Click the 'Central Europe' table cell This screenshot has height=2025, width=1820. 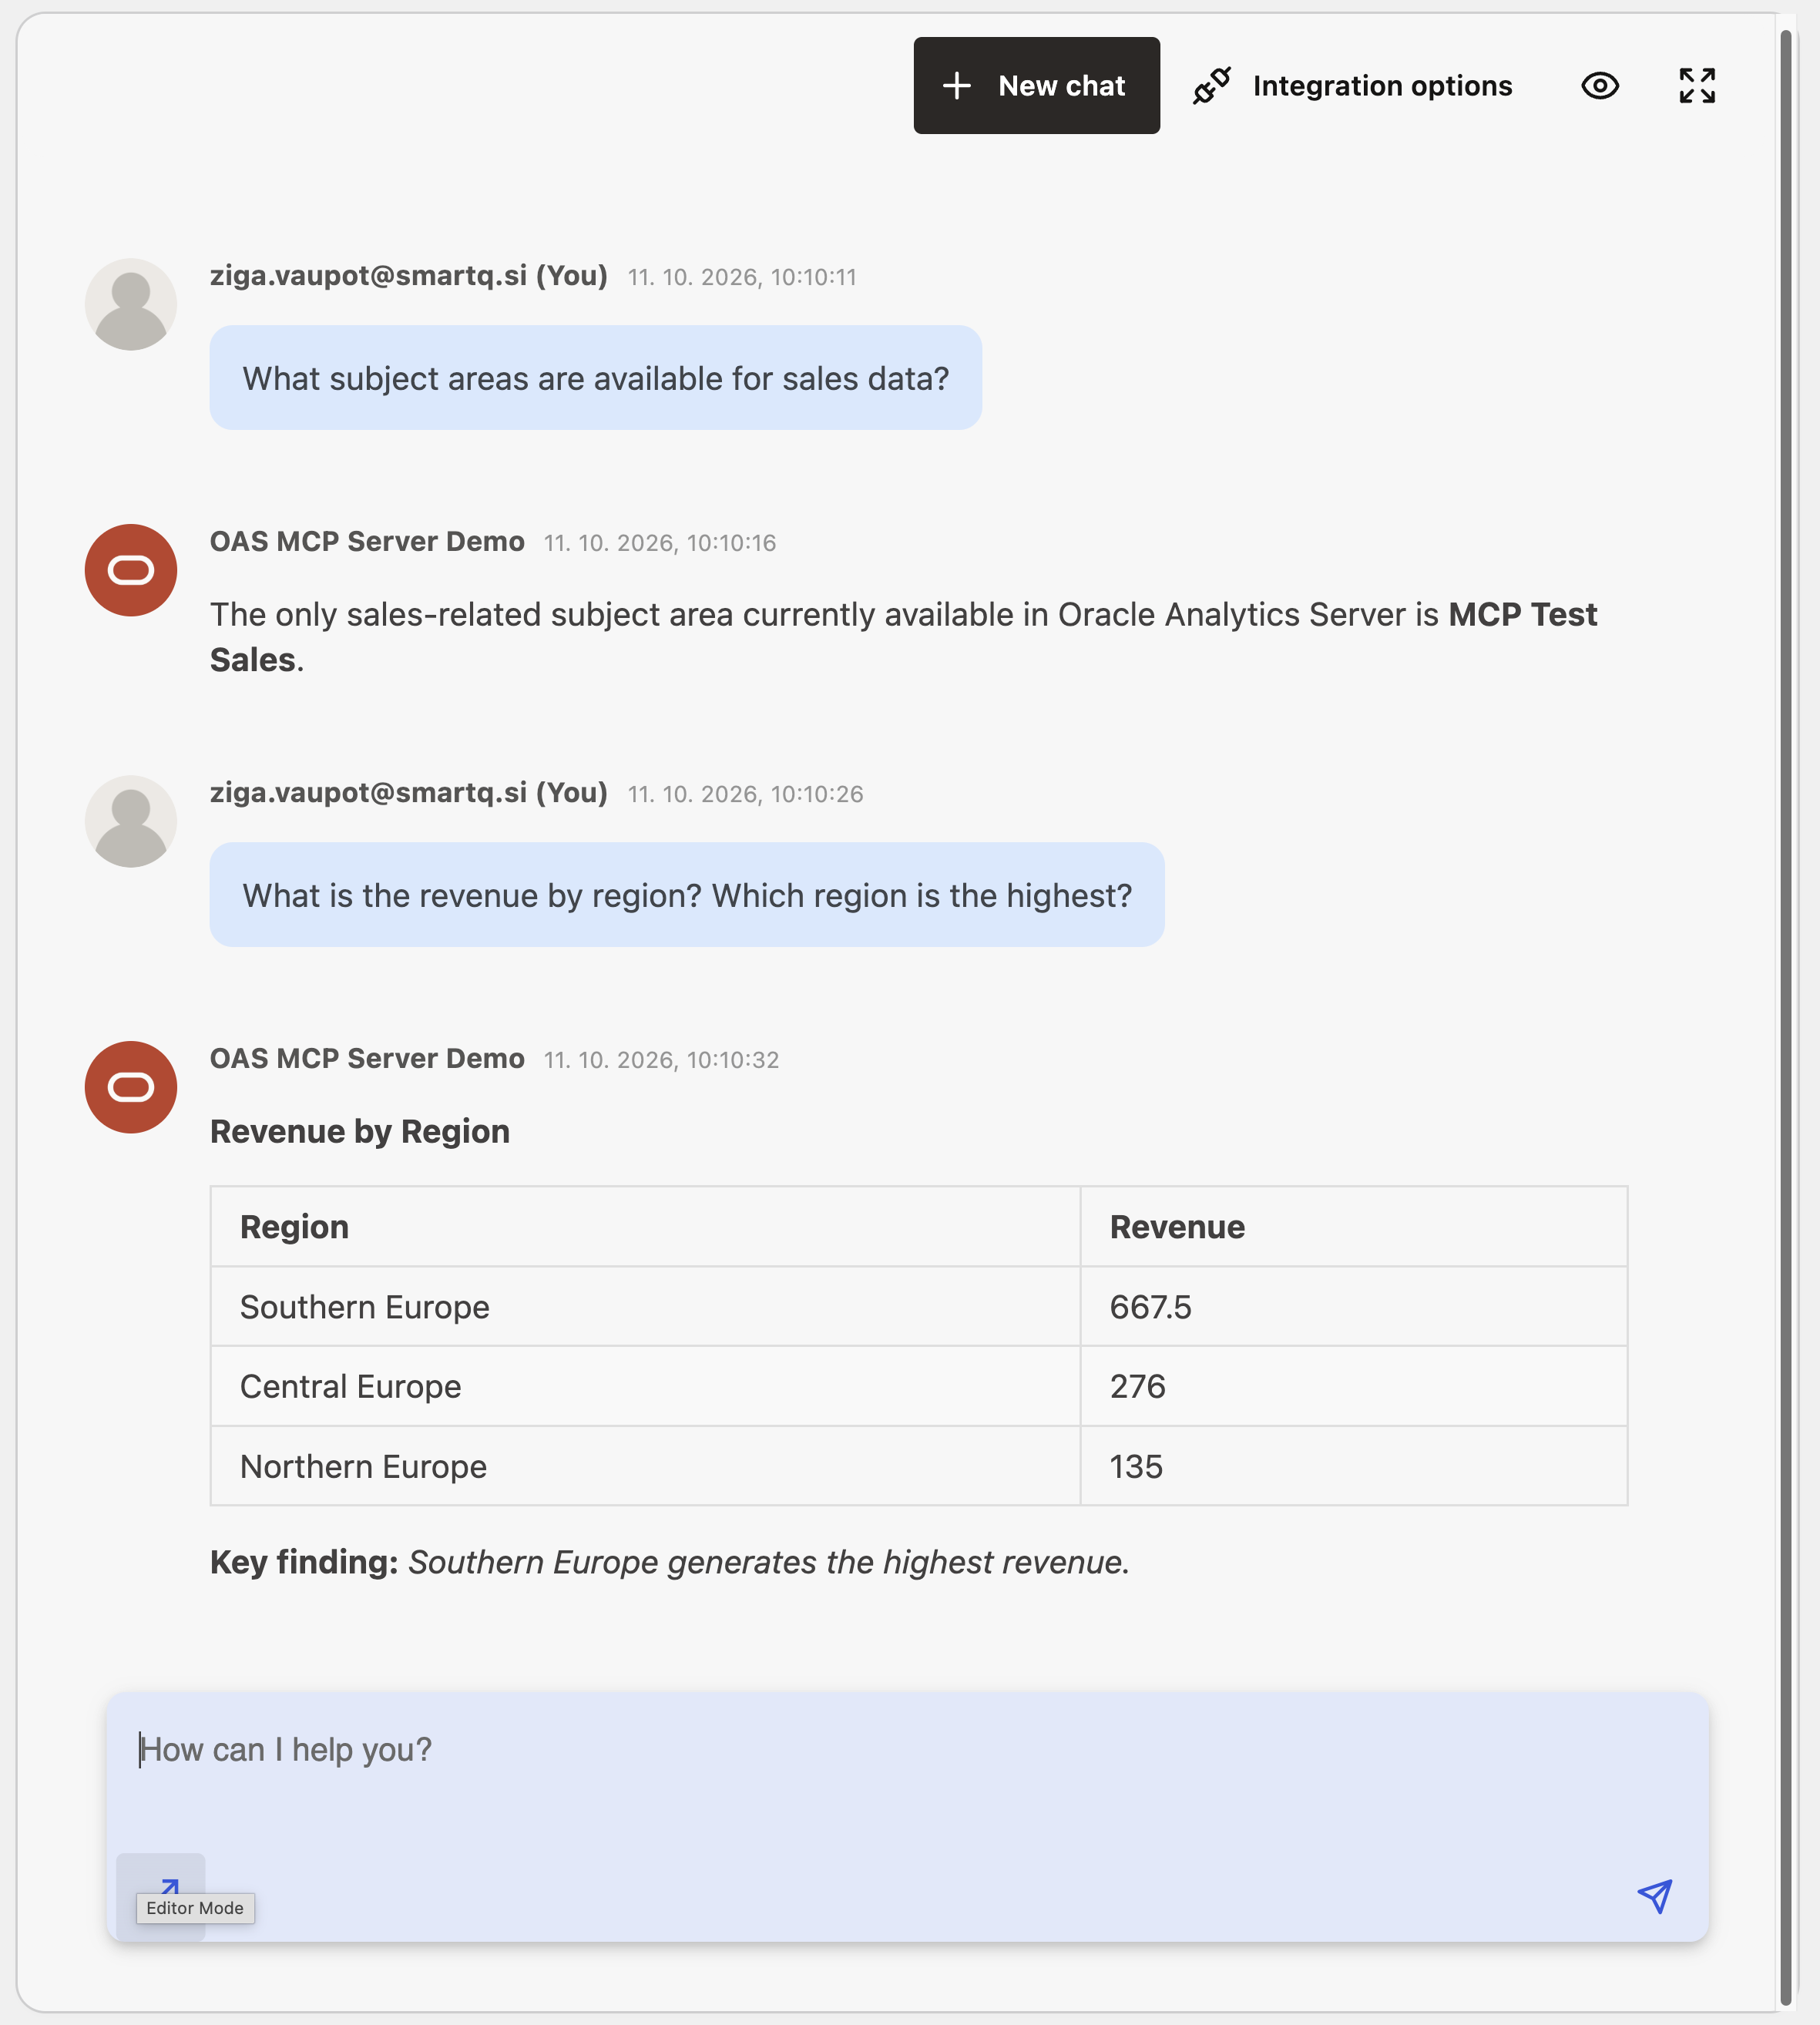coord(645,1386)
